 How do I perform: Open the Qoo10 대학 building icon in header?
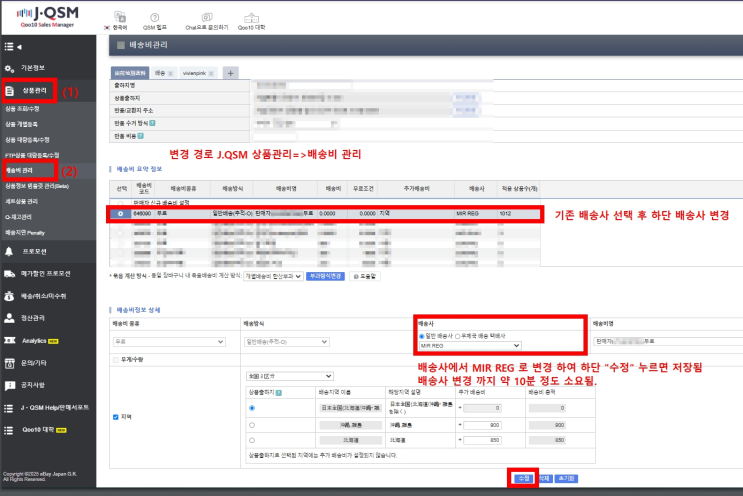[x=251, y=18]
